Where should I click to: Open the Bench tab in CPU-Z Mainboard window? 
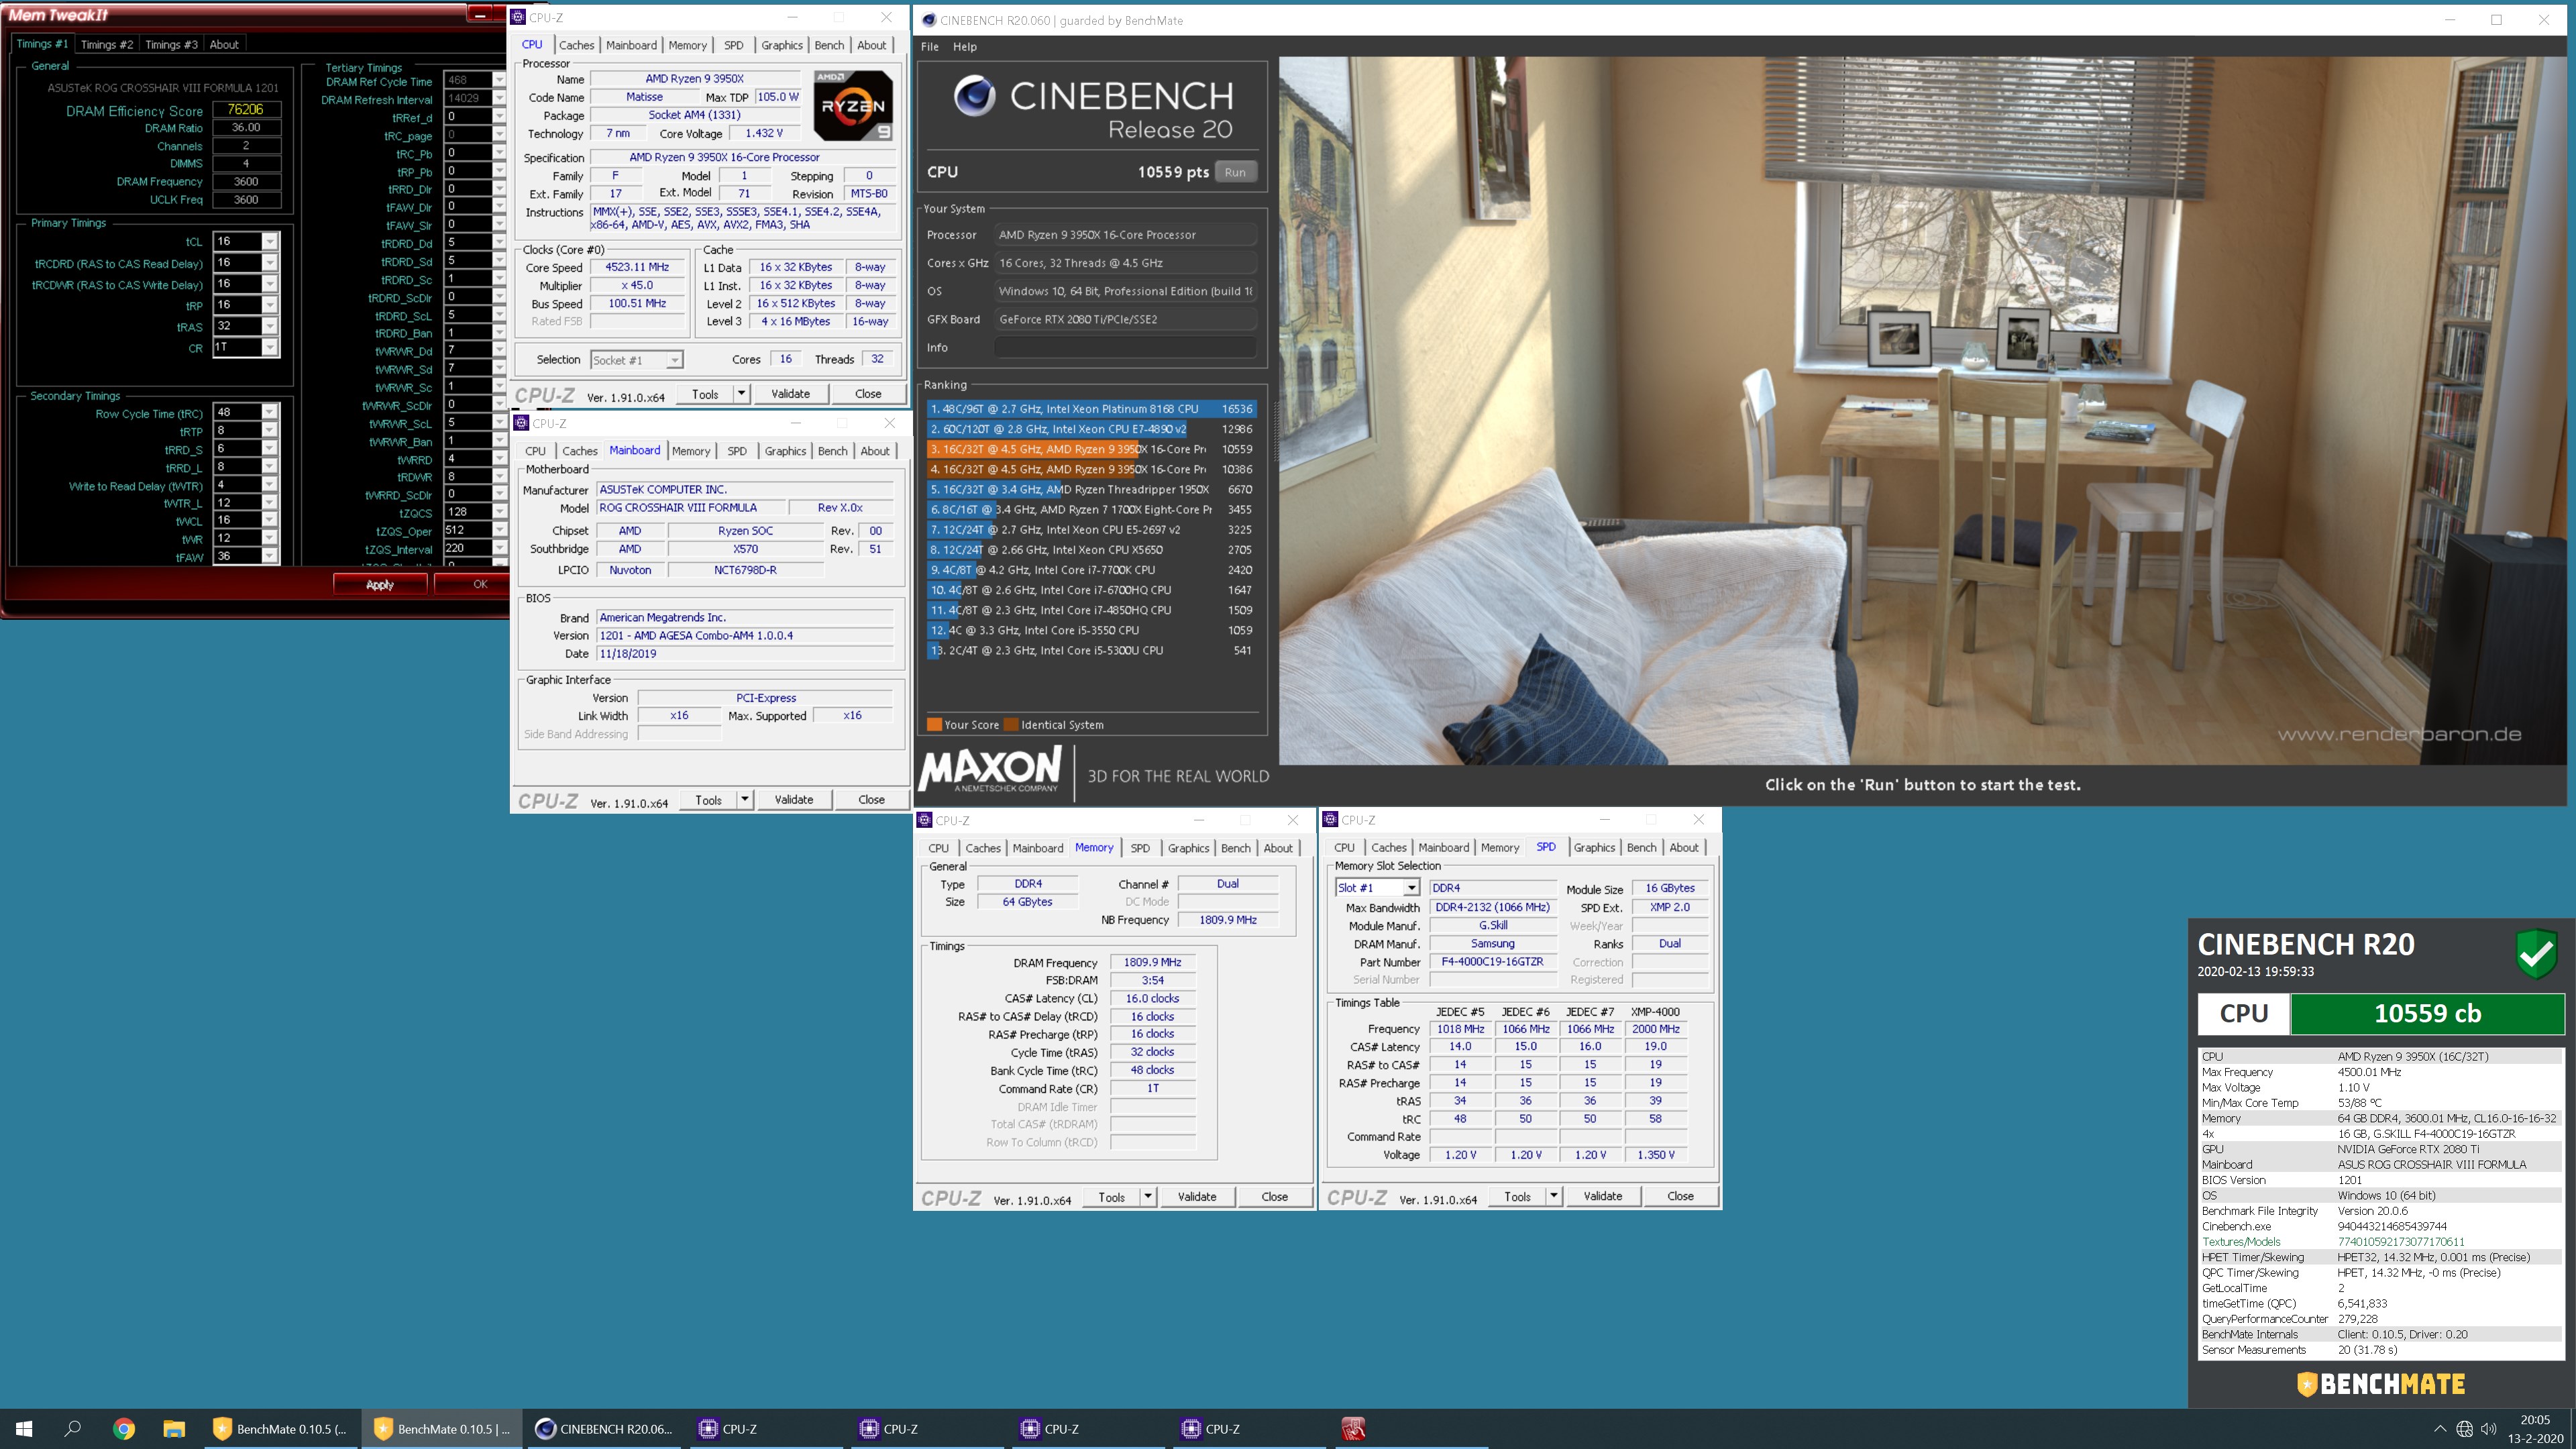(832, 451)
